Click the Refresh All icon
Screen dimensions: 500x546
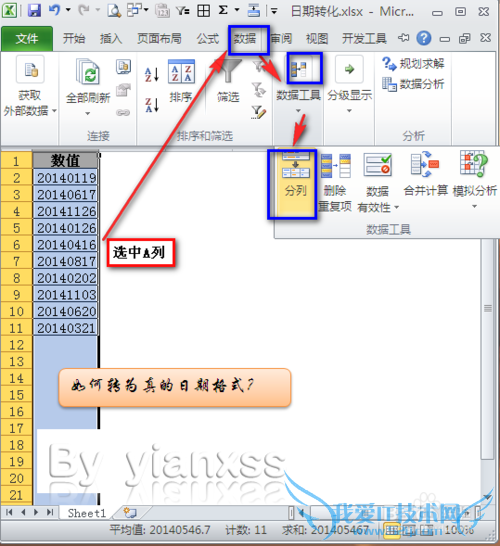pyautogui.click(x=88, y=71)
